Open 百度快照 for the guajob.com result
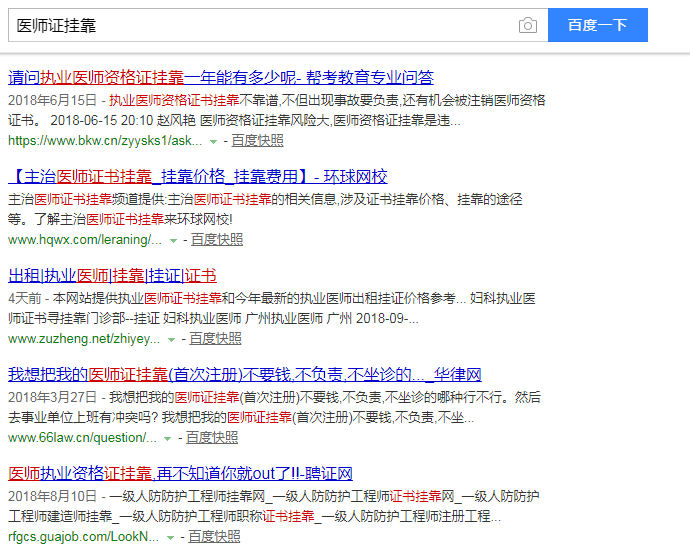This screenshot has width=690, height=556. point(214,537)
